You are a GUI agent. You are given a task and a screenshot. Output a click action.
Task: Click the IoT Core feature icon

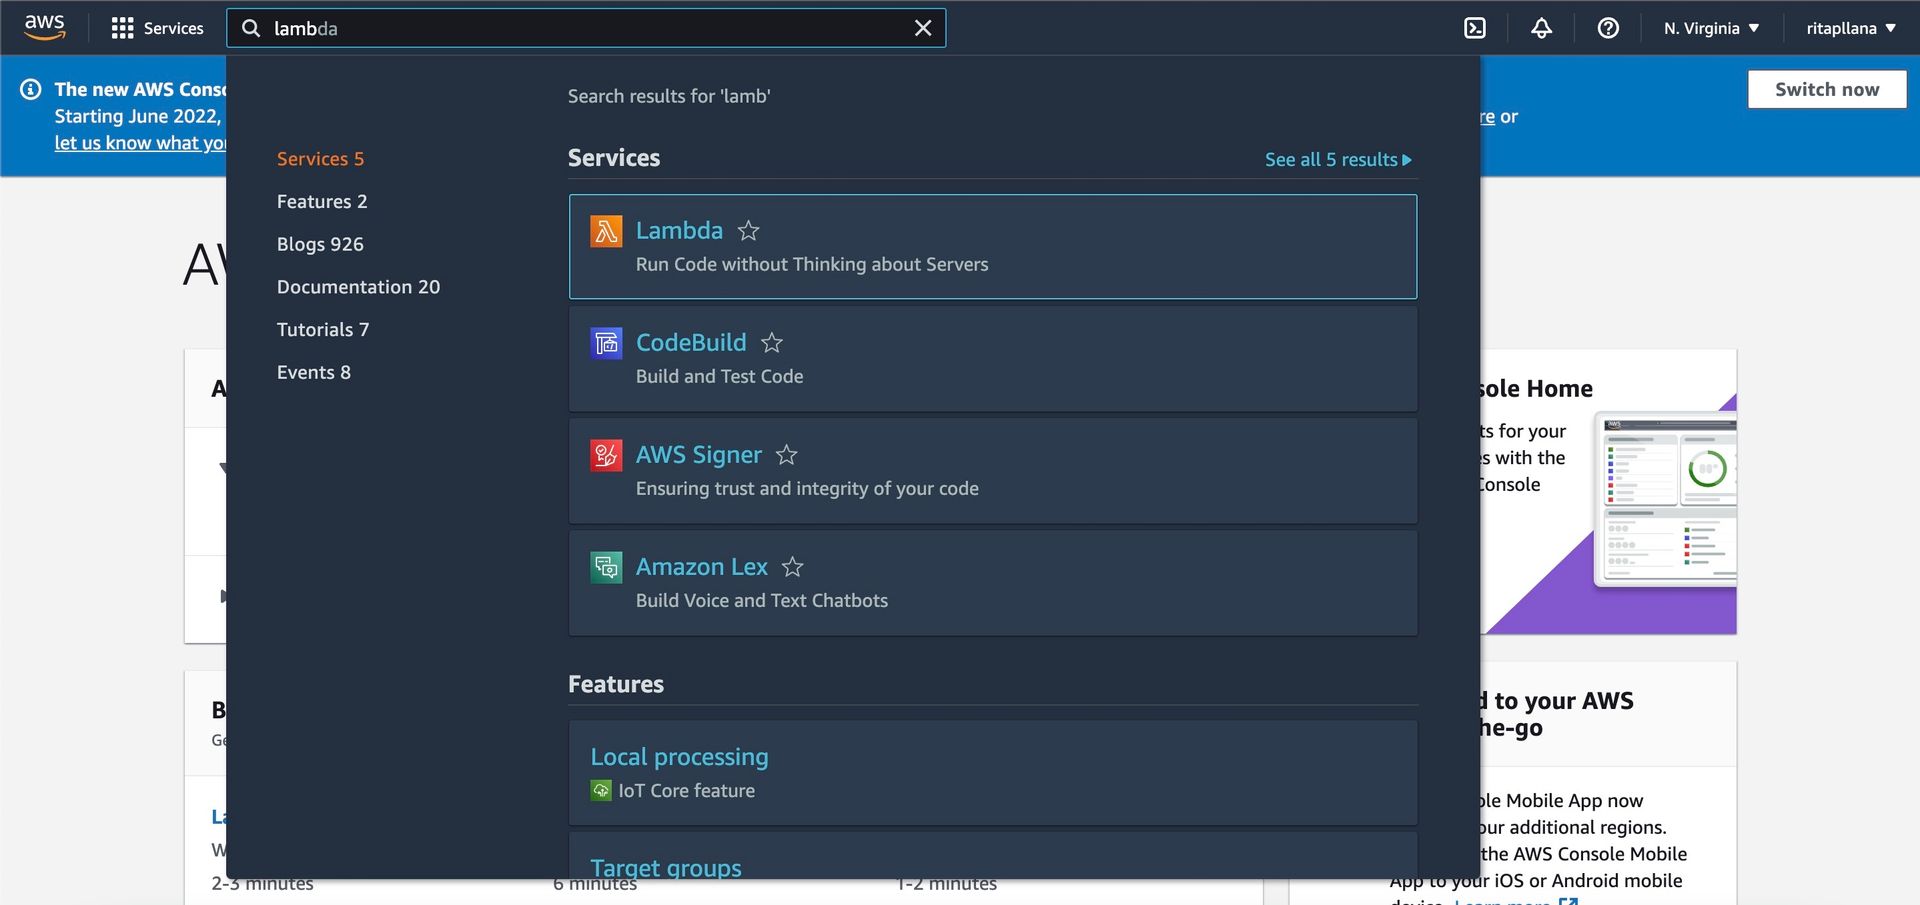(x=601, y=791)
